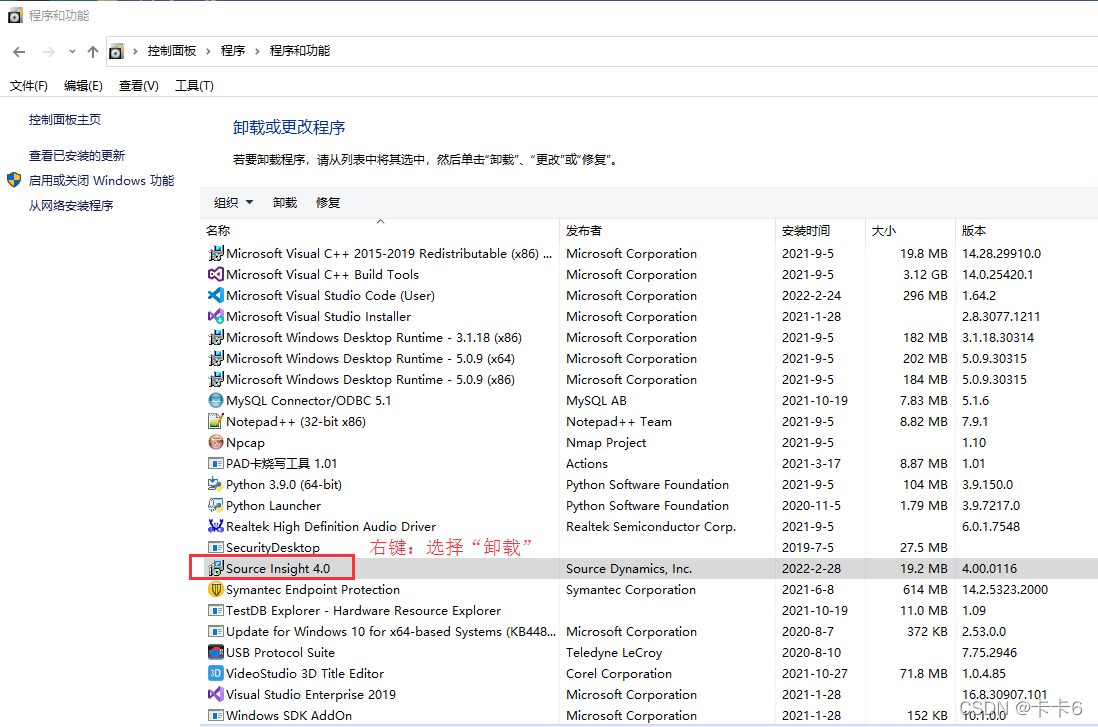
Task: Click the Visual Studio Installer icon
Action: point(216,317)
